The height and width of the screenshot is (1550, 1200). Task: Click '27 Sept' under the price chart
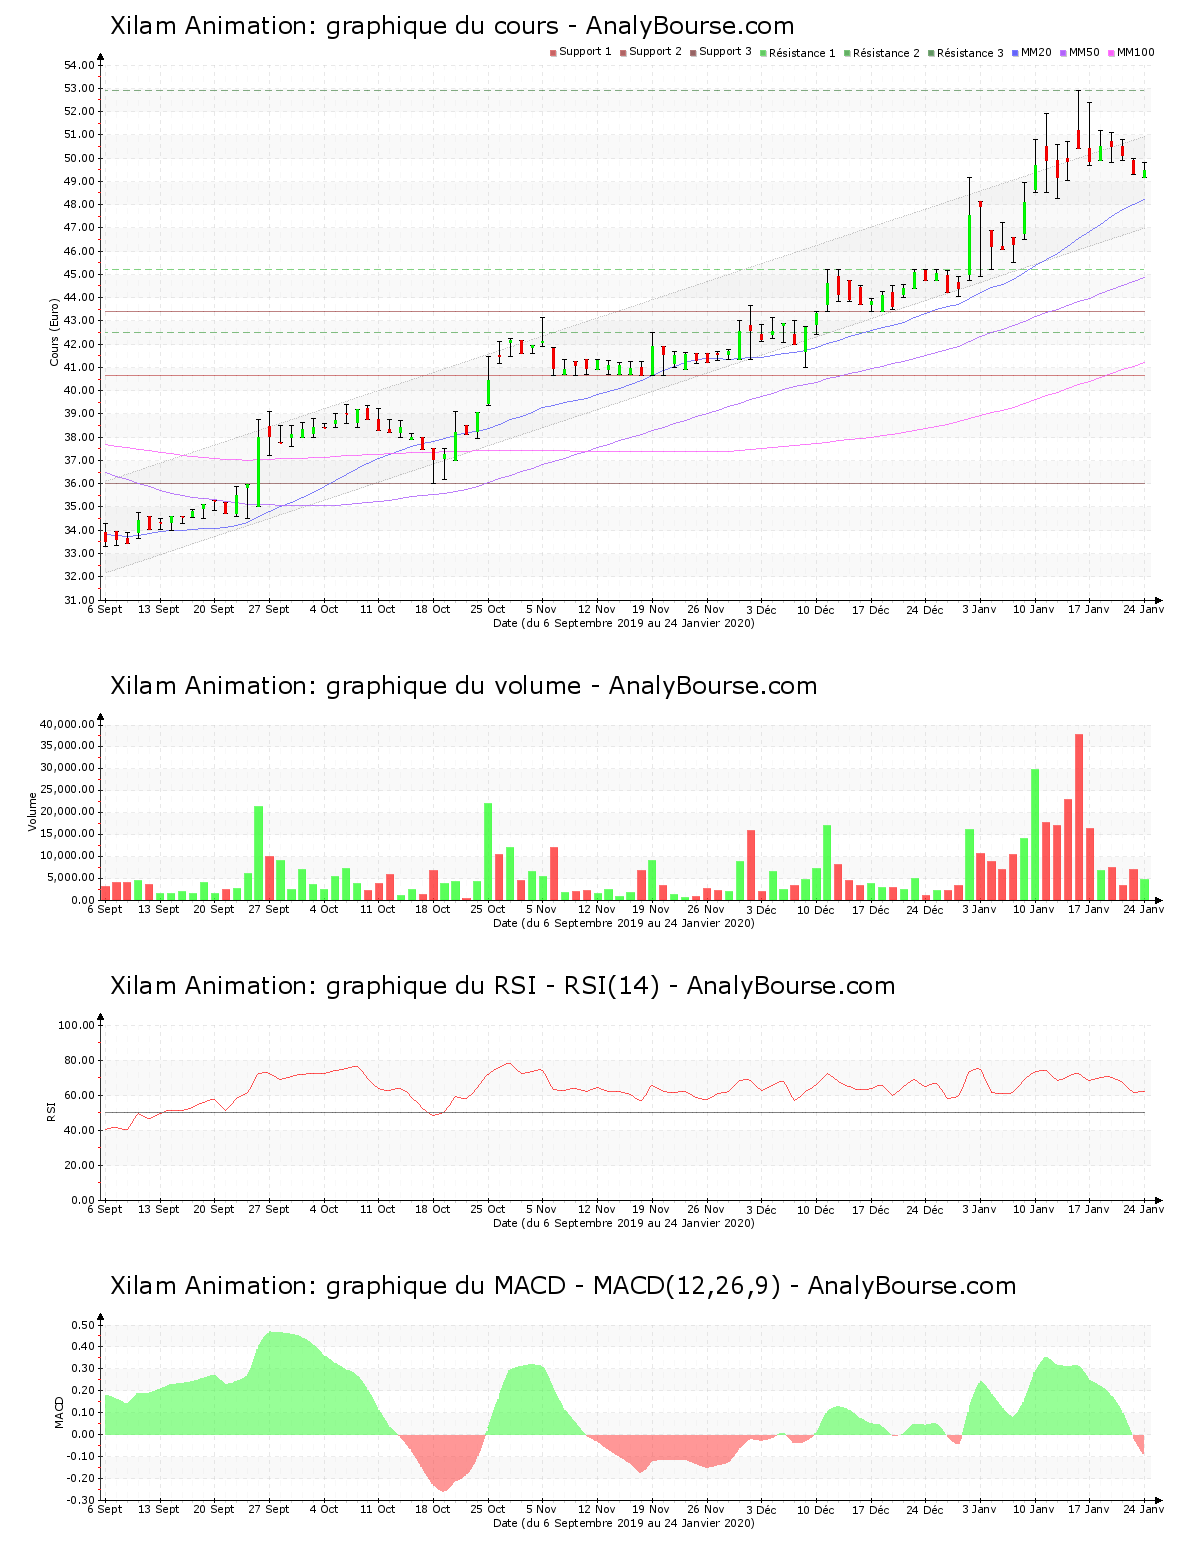(269, 609)
